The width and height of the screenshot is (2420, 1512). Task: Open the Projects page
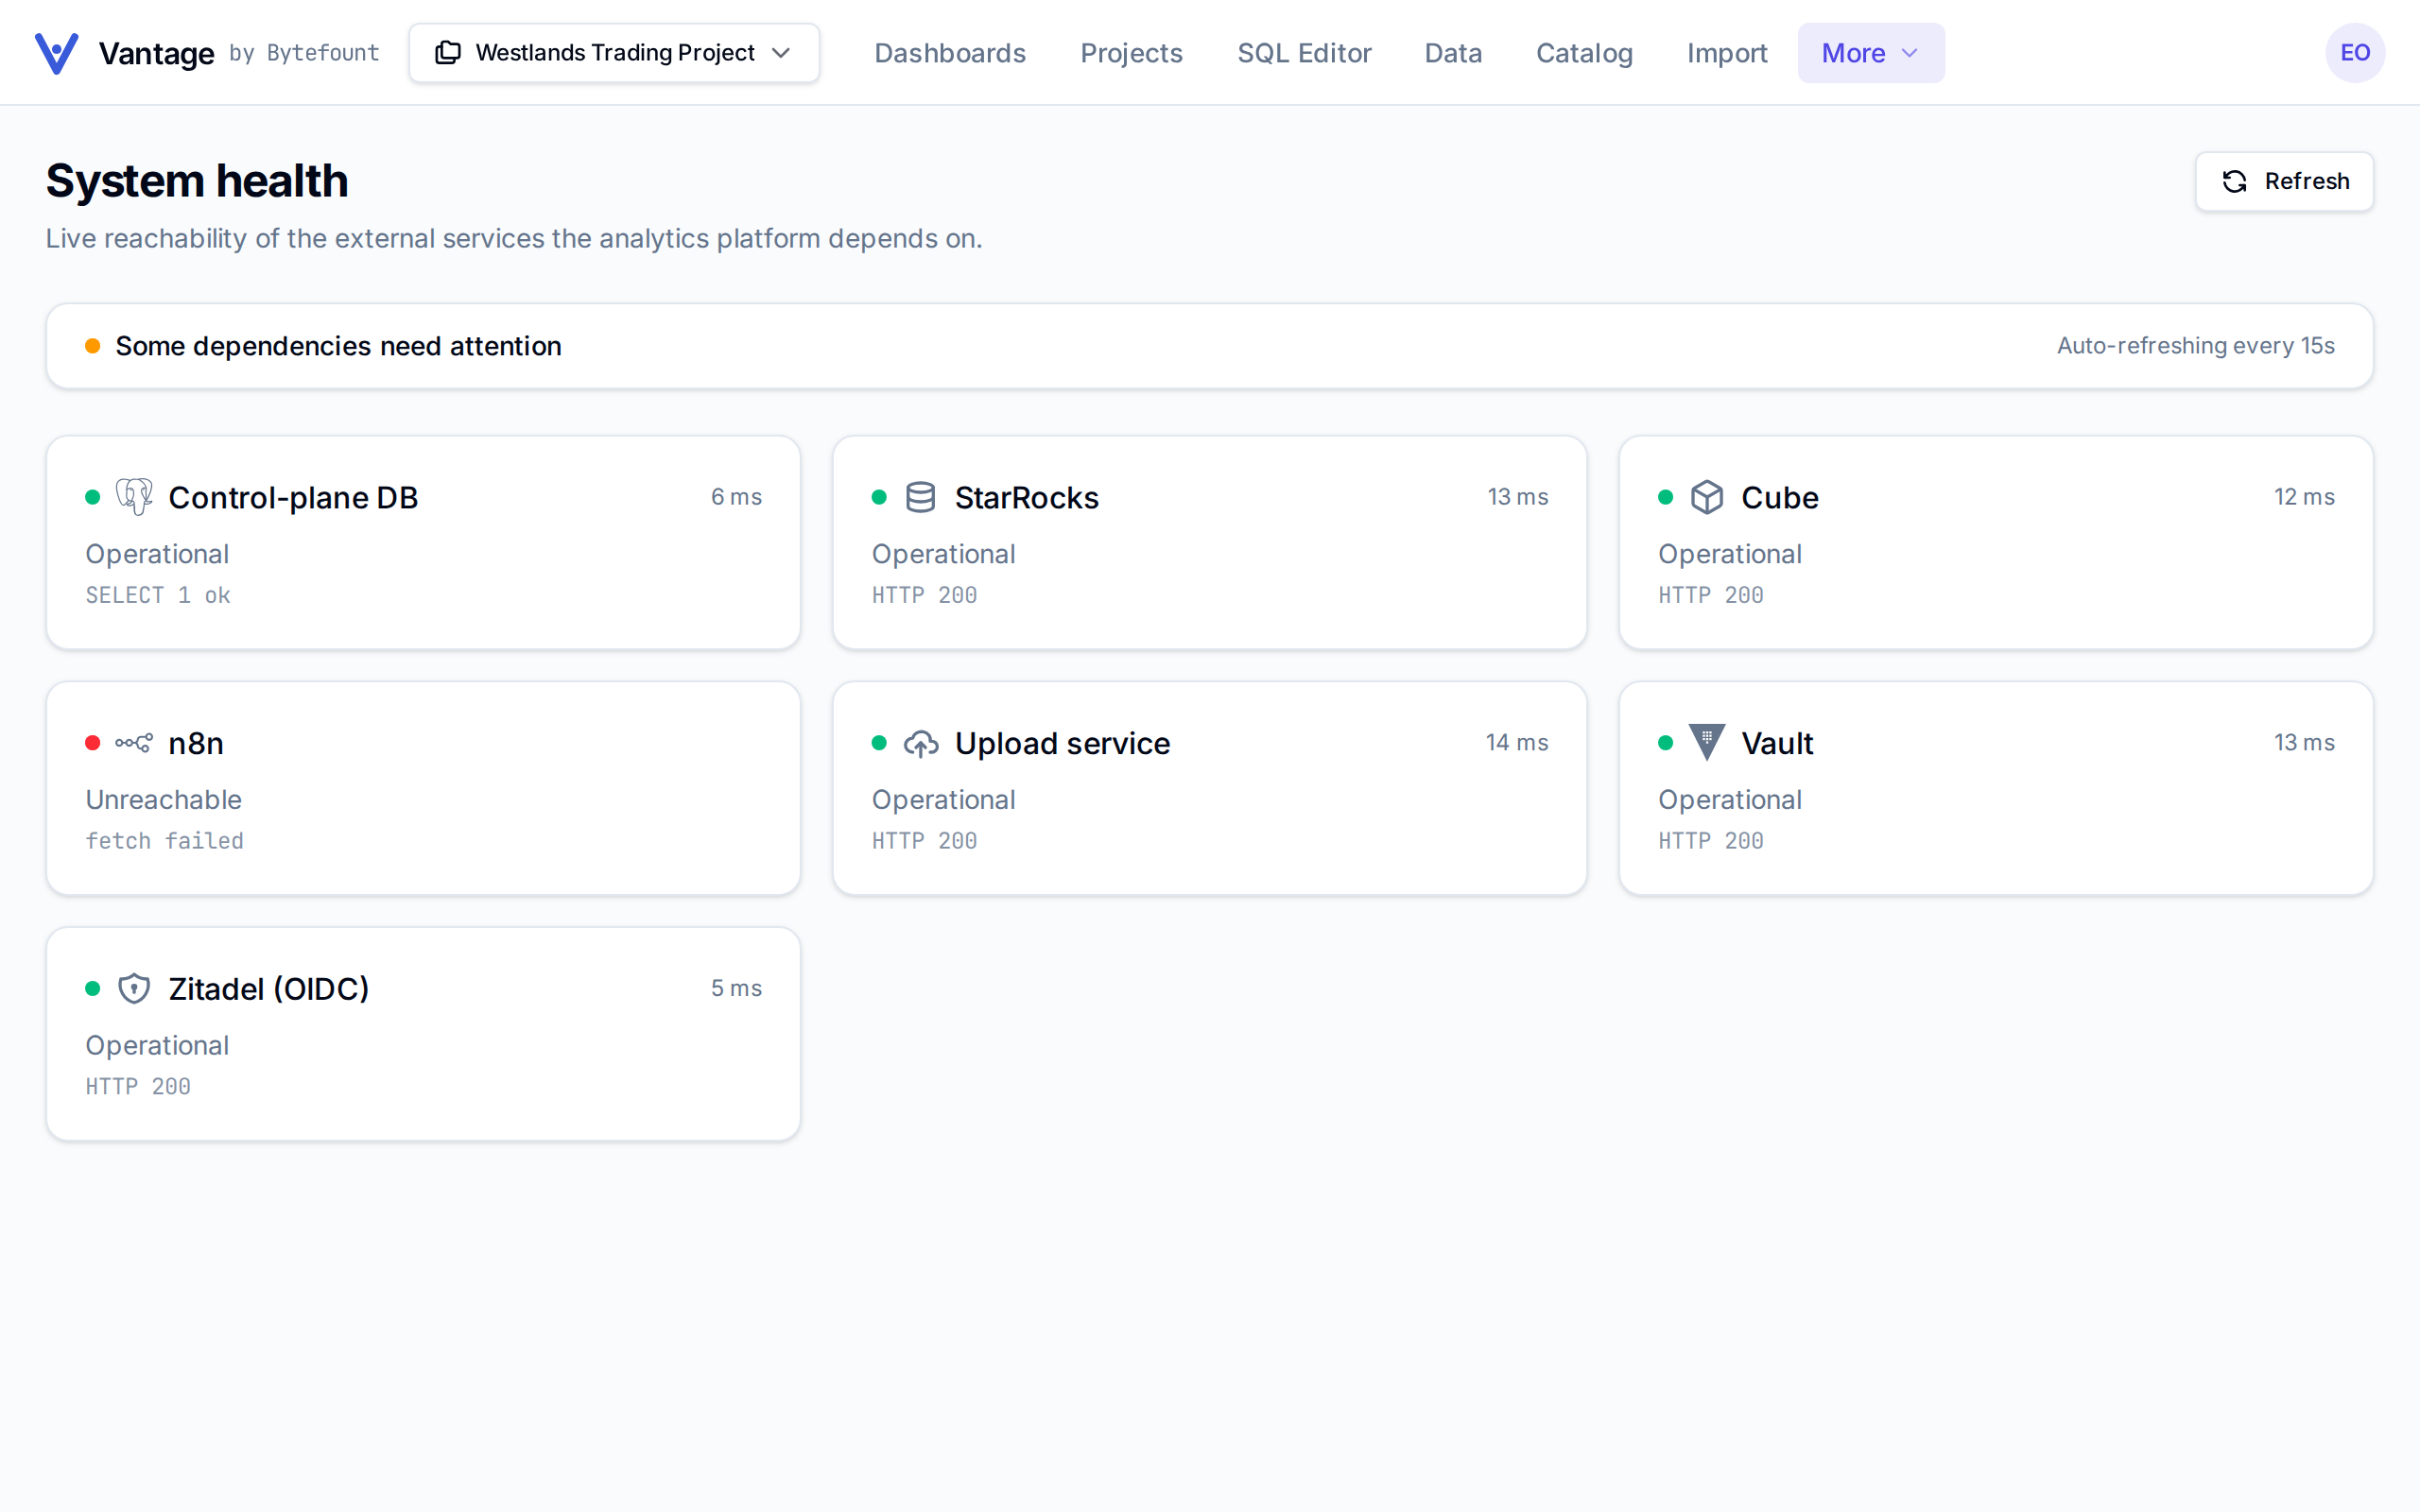point(1131,53)
